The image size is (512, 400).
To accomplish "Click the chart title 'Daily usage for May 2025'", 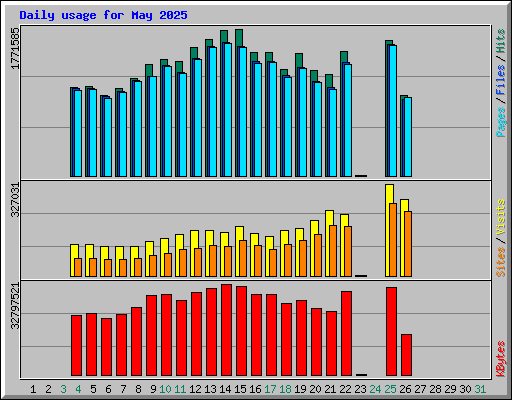I will (x=103, y=15).
